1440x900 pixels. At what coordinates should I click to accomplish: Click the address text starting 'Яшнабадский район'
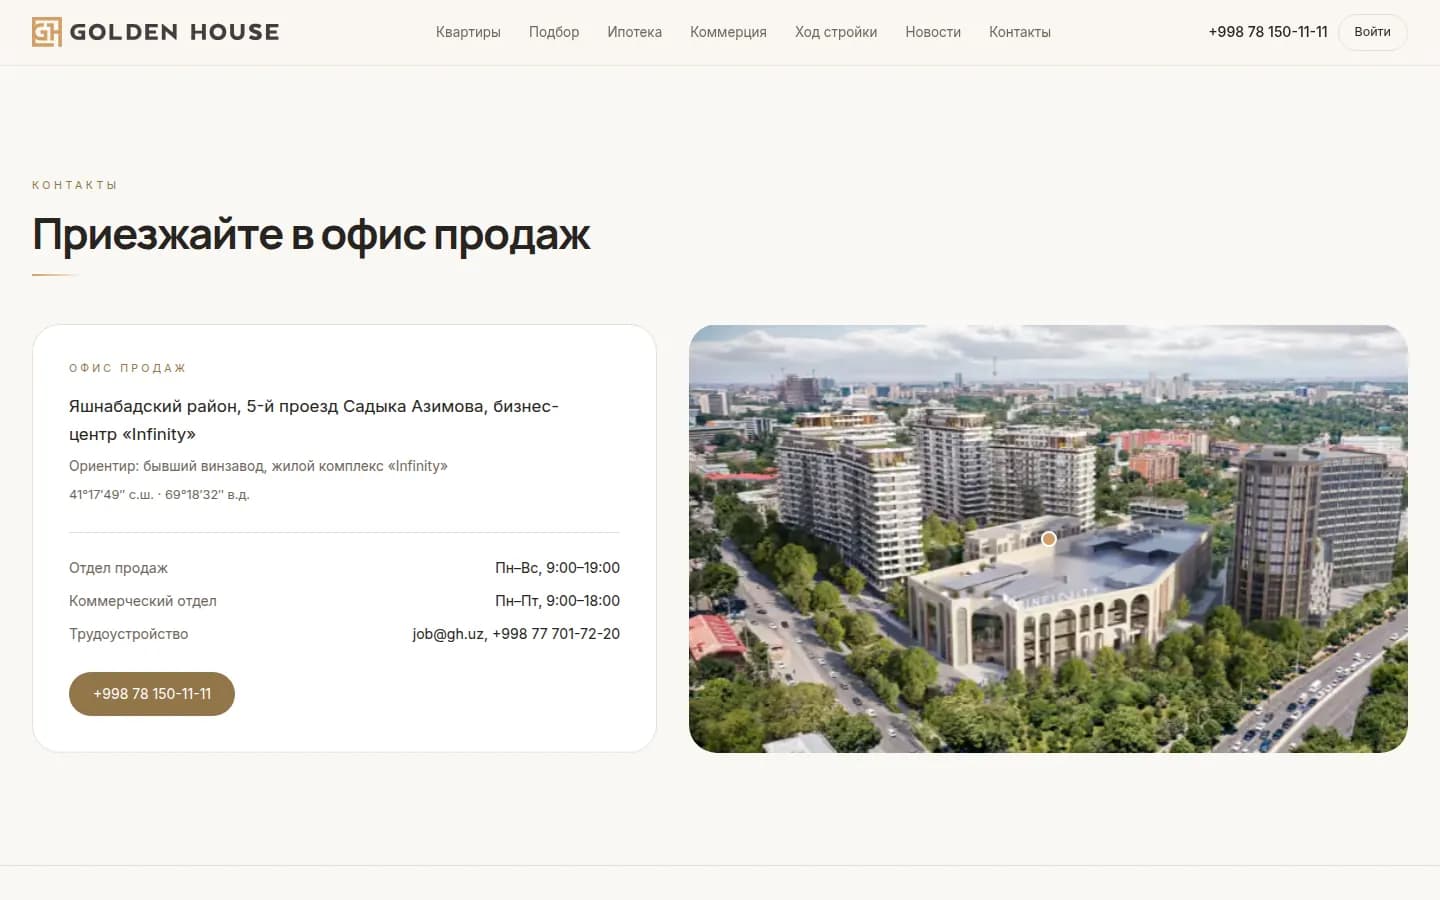coord(314,420)
